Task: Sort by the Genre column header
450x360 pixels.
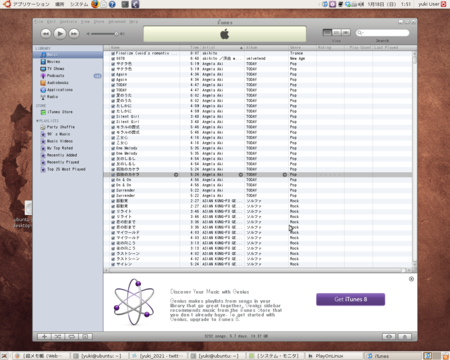Action: point(302,48)
